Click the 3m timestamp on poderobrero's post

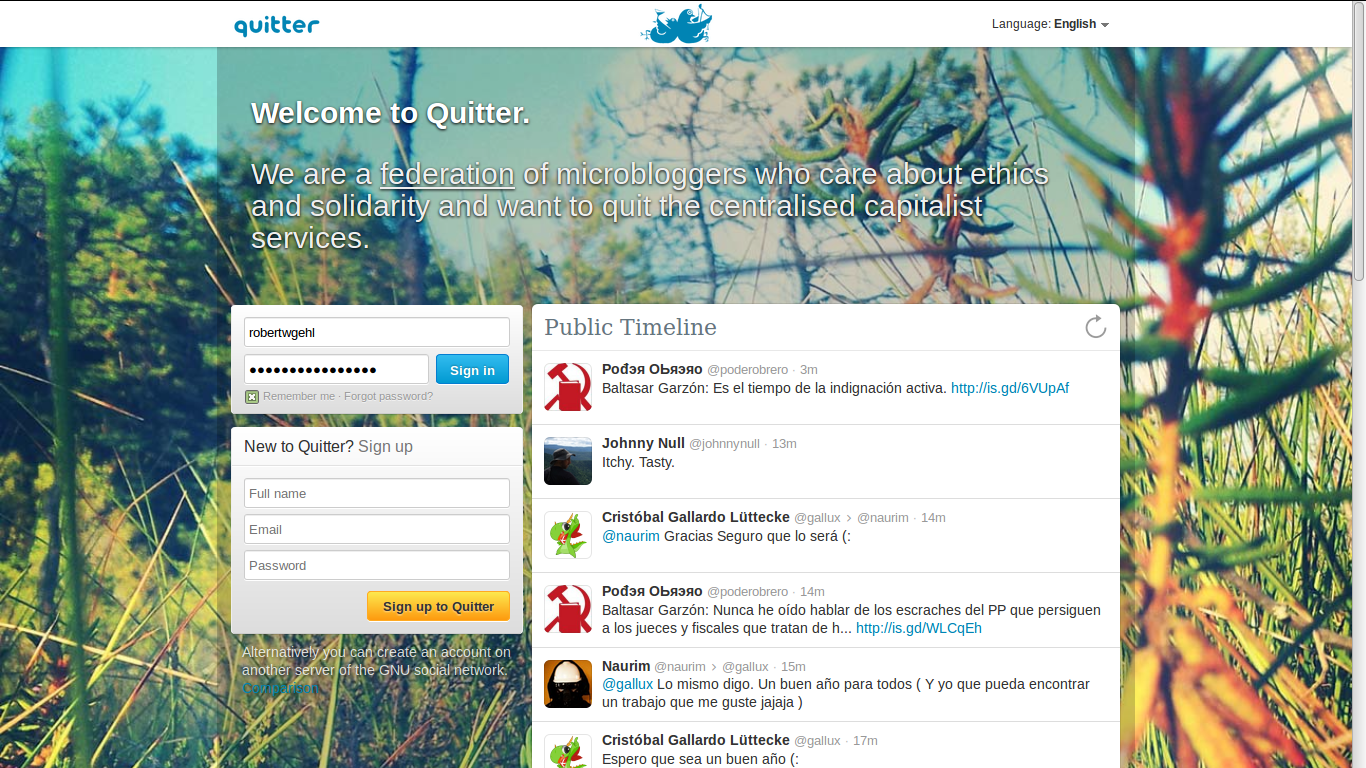809,370
